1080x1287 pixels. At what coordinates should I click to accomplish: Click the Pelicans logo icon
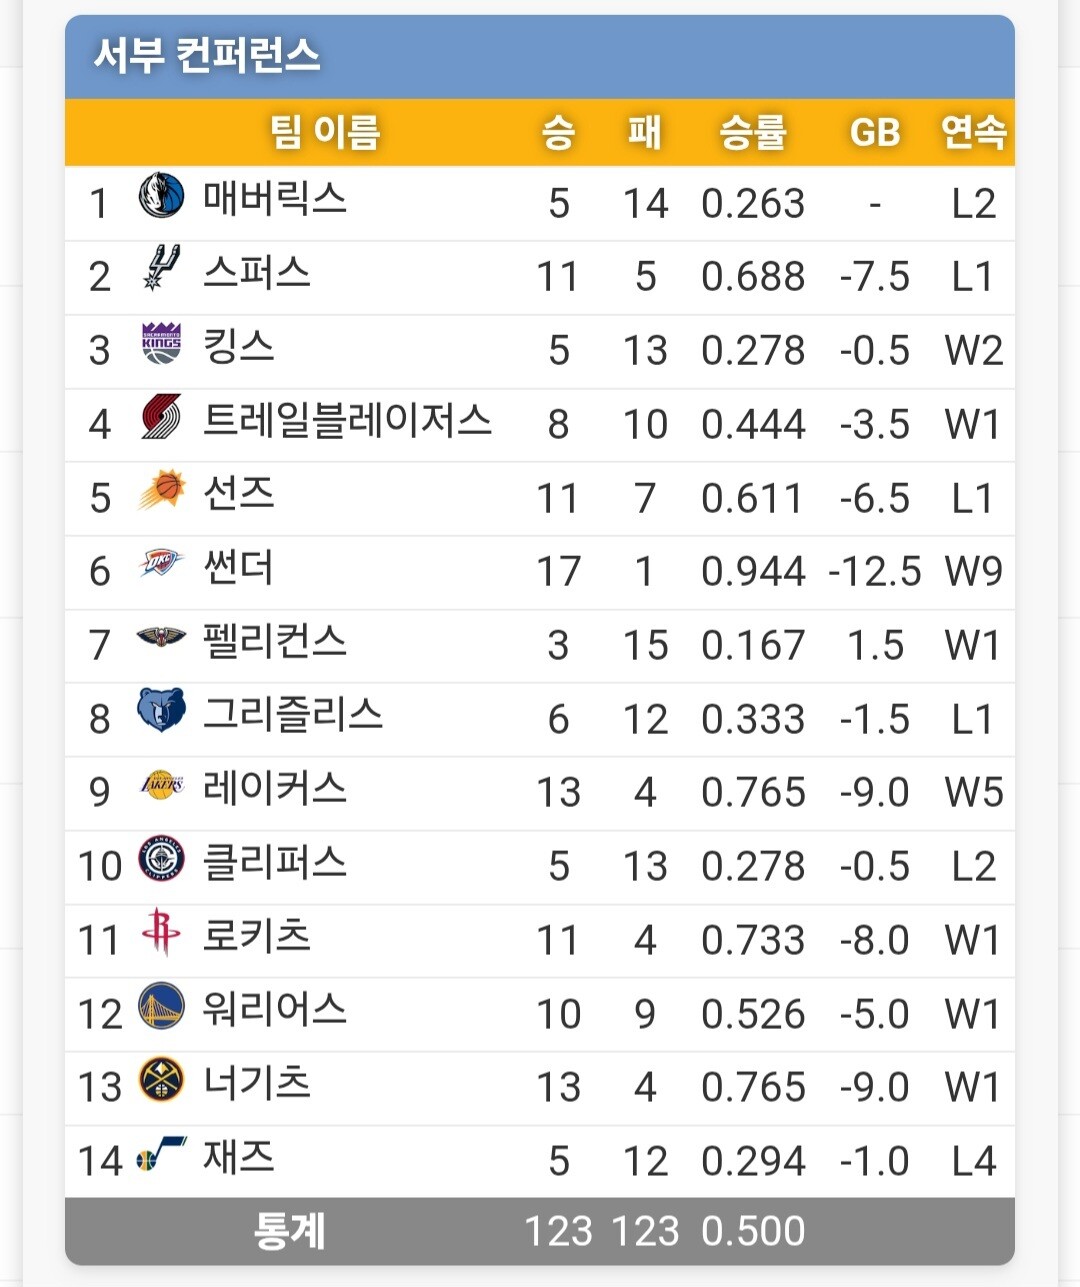click(161, 637)
